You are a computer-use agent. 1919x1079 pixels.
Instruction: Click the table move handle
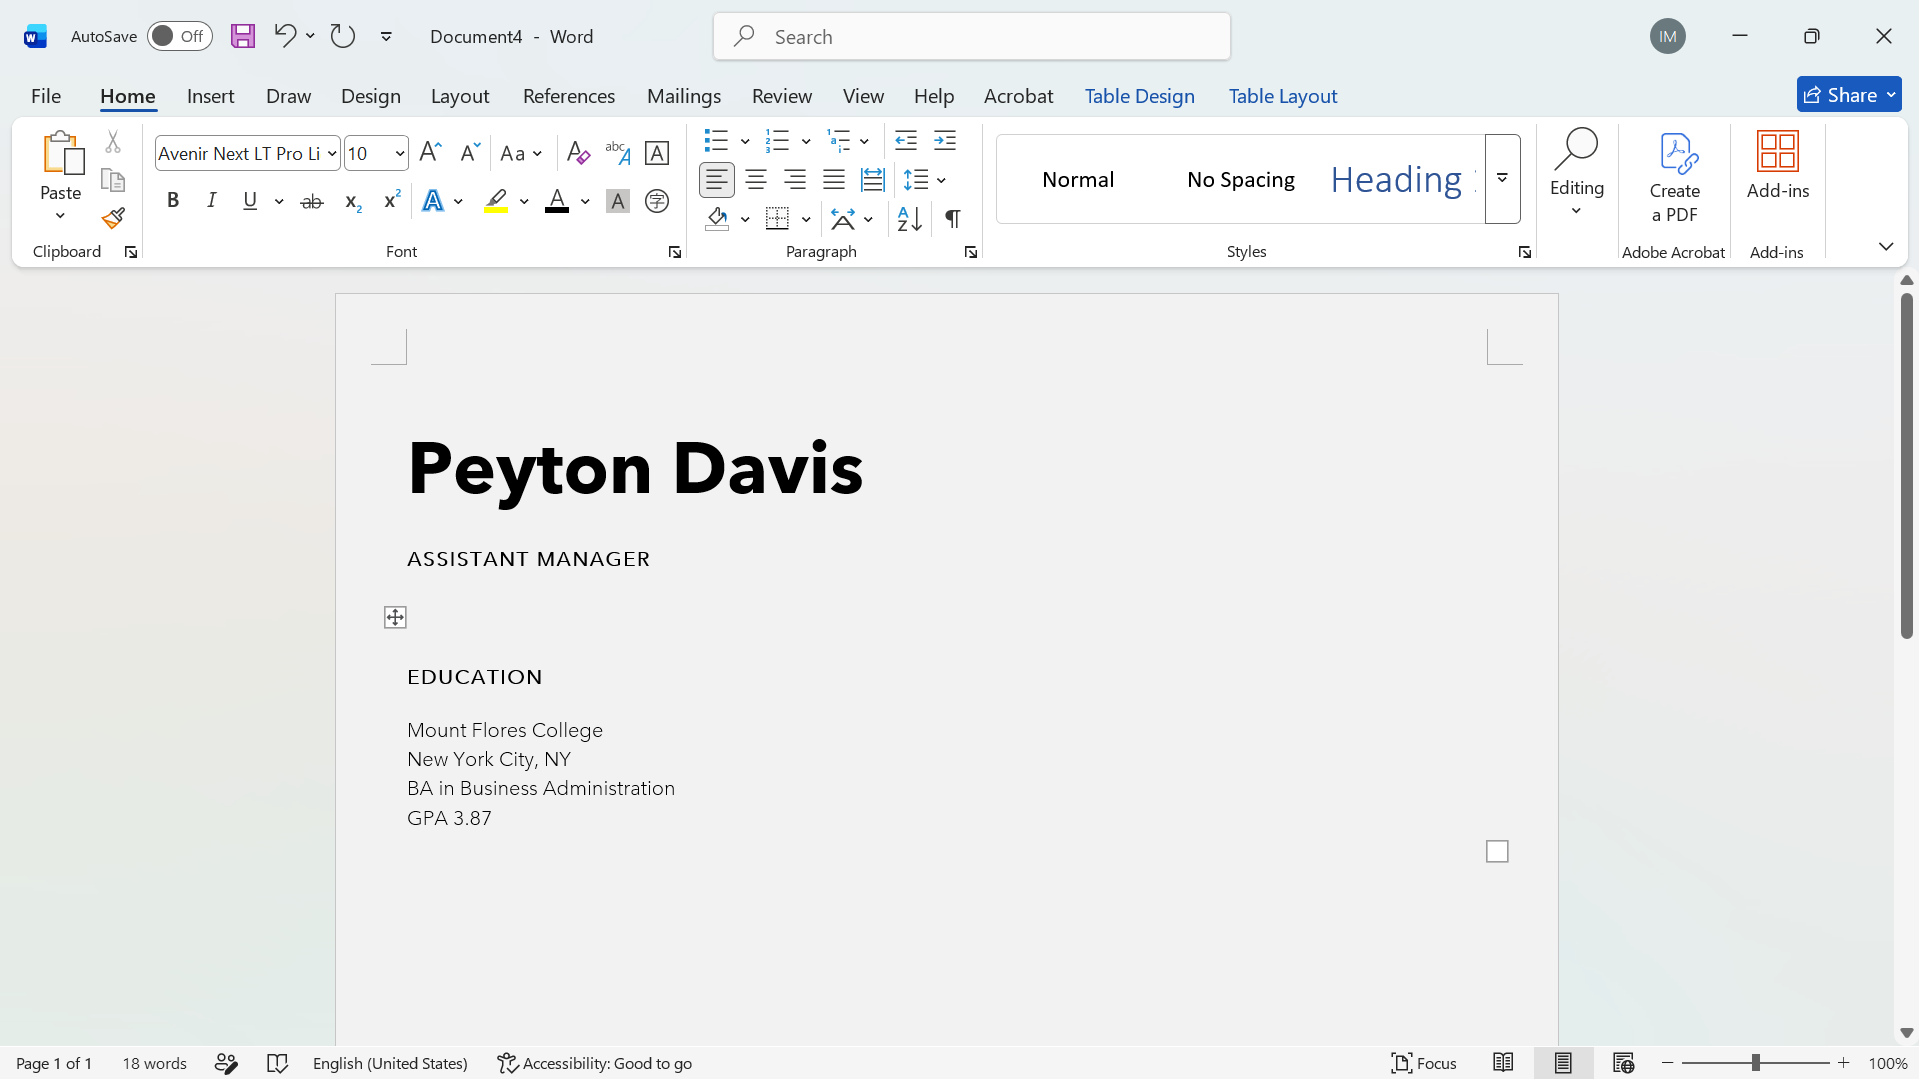click(395, 617)
